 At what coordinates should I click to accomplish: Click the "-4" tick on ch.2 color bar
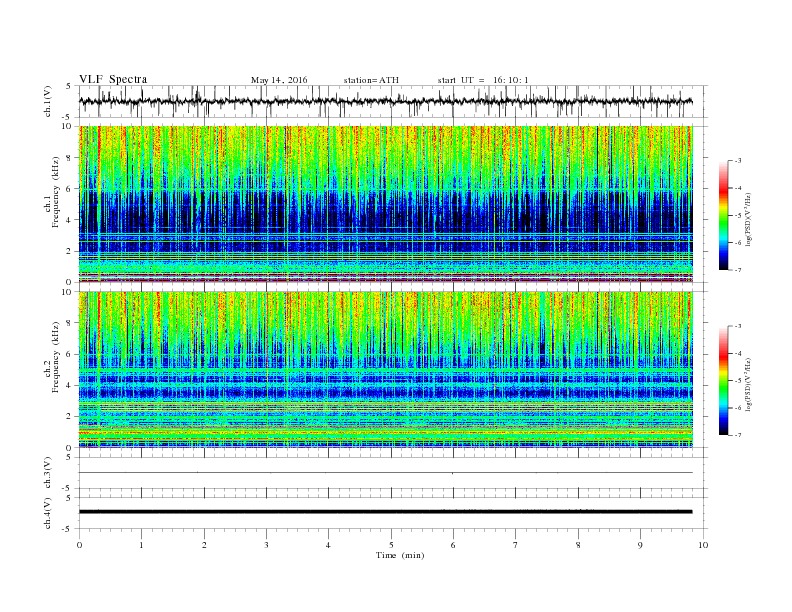[x=737, y=353]
